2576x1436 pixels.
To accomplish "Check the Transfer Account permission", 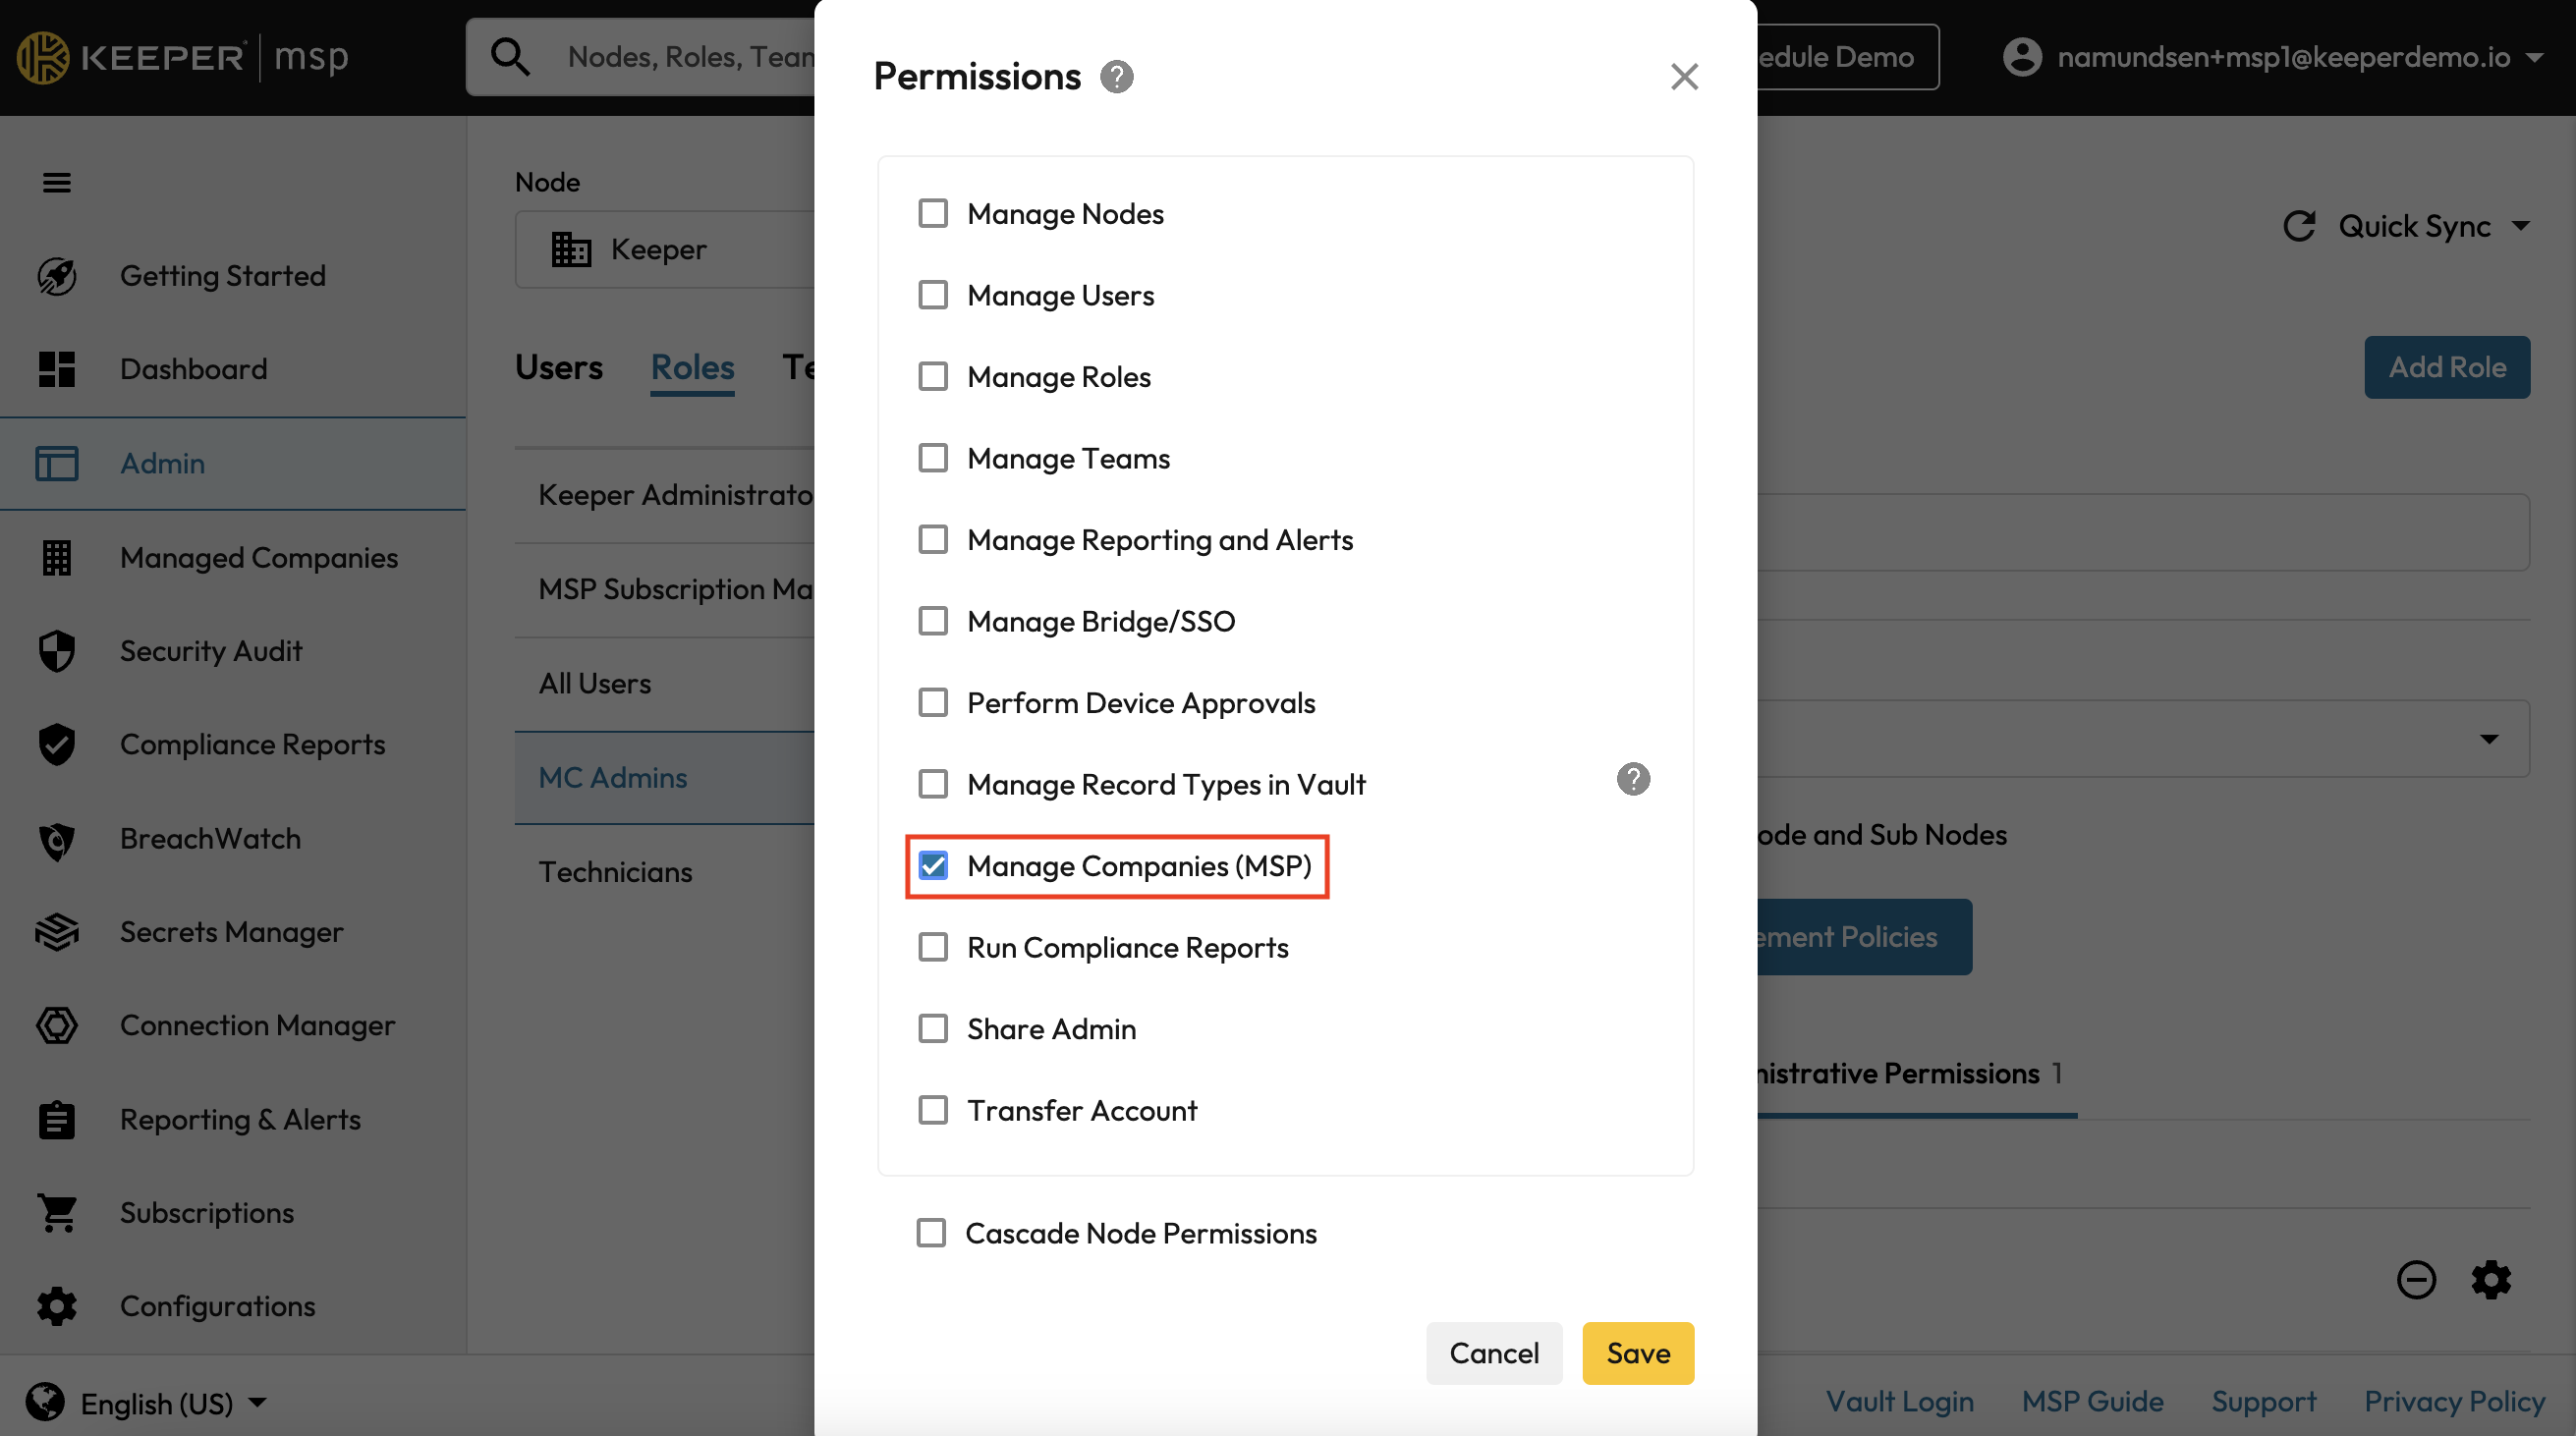I will point(932,1110).
